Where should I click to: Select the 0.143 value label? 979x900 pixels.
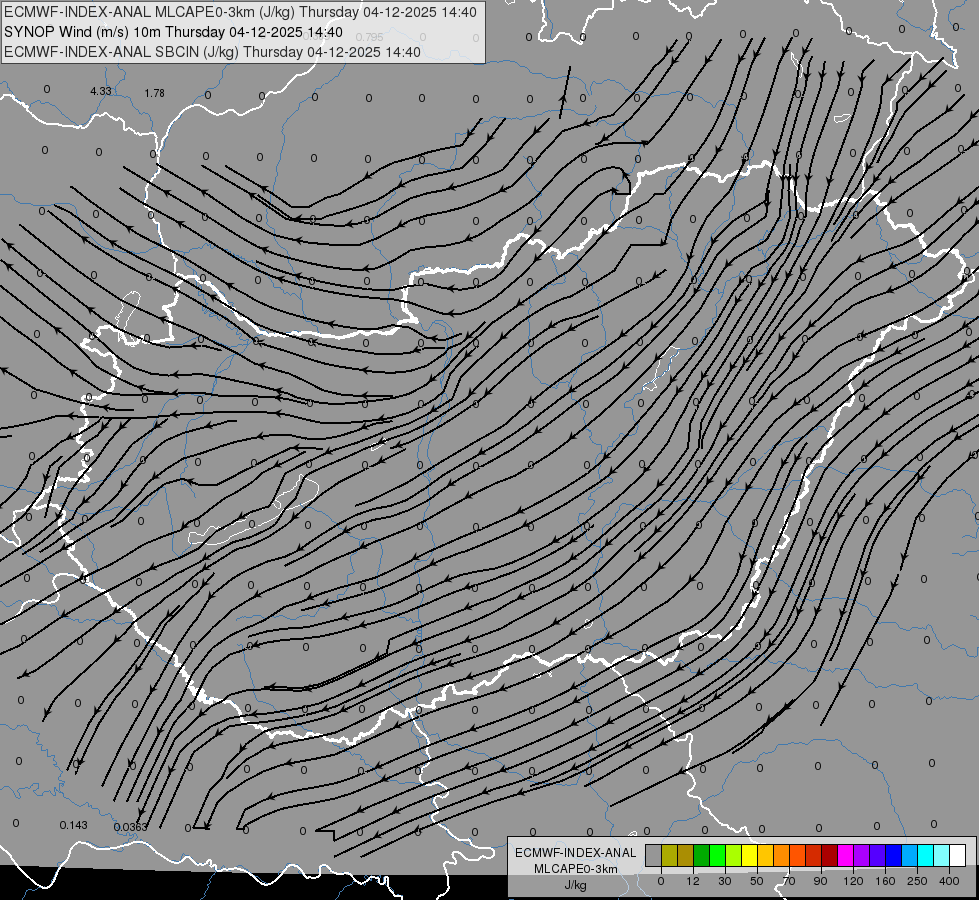coord(74,825)
